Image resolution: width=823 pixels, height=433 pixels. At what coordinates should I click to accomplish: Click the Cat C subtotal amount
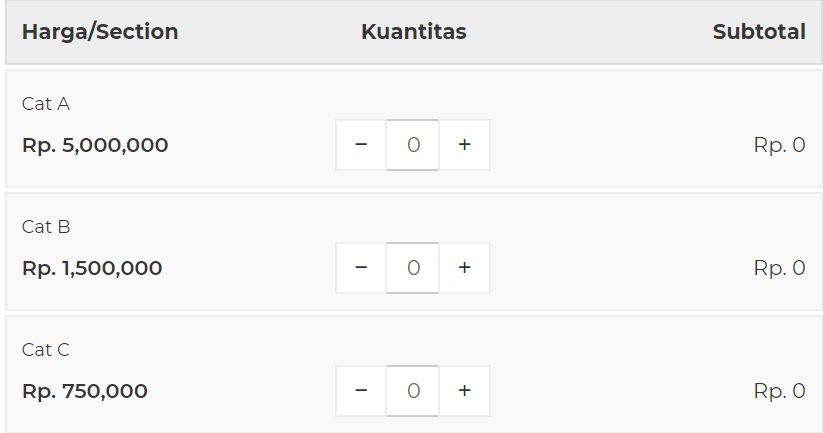pos(779,391)
